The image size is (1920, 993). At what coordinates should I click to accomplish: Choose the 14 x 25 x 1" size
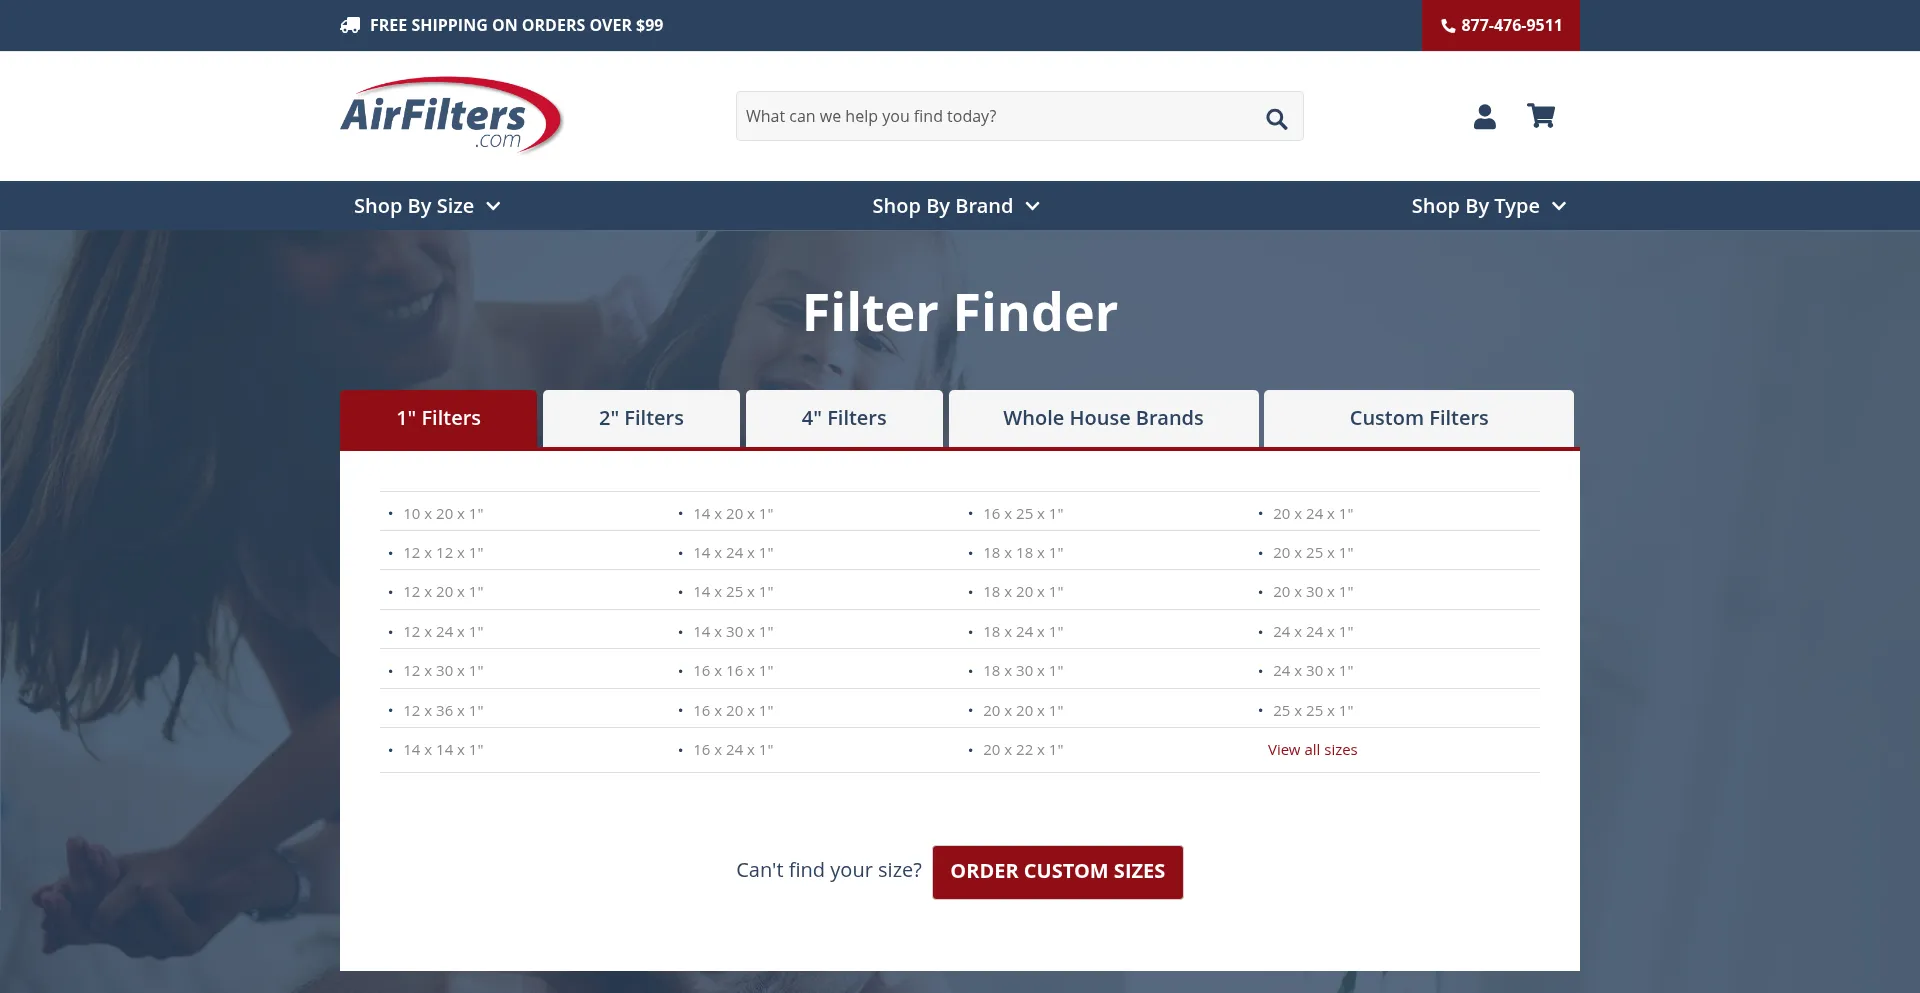[733, 592]
